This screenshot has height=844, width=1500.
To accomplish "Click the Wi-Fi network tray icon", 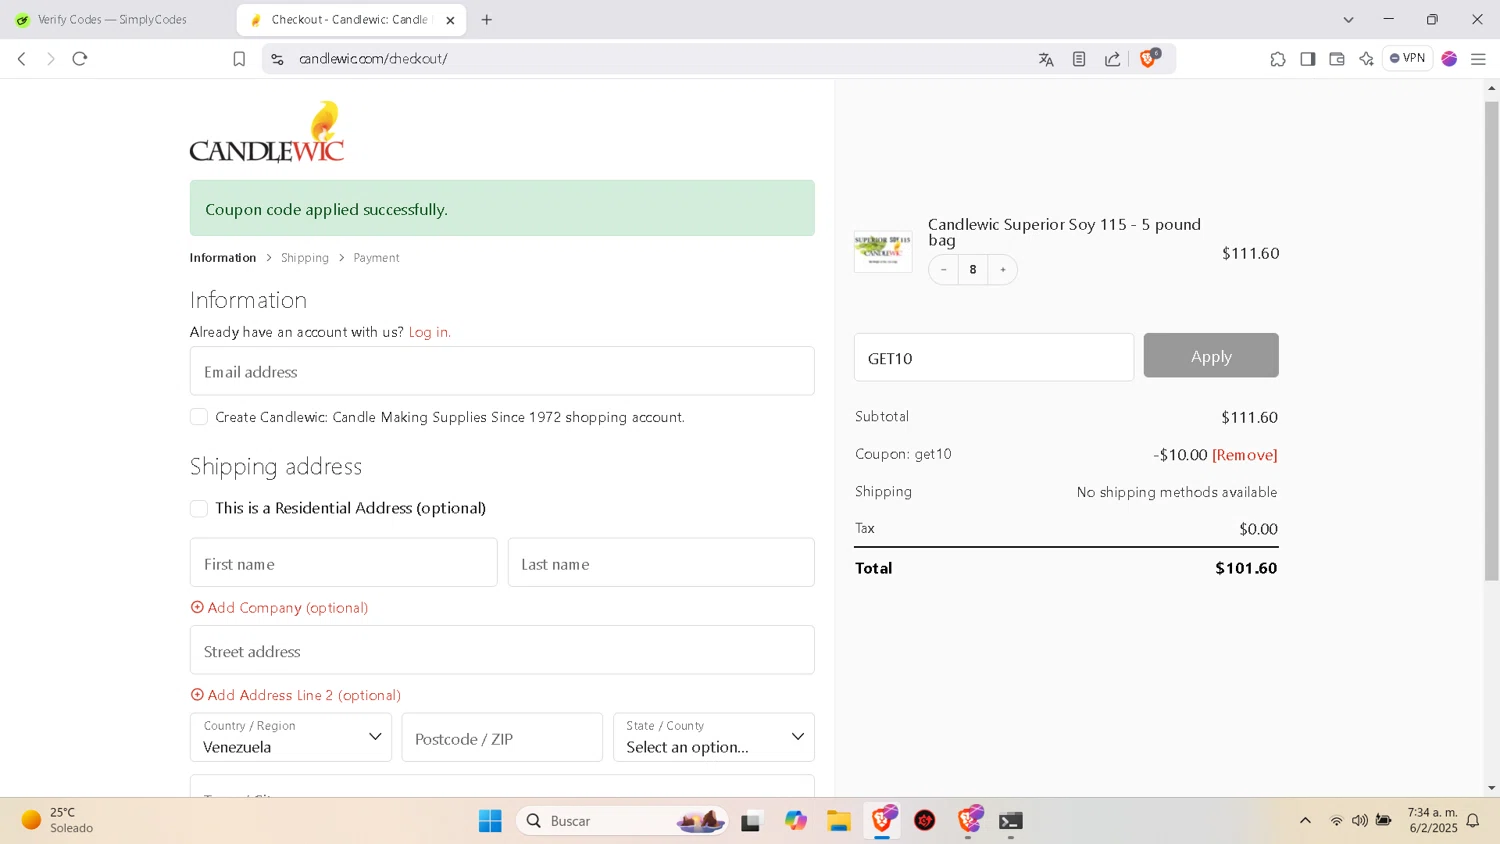I will (x=1336, y=821).
